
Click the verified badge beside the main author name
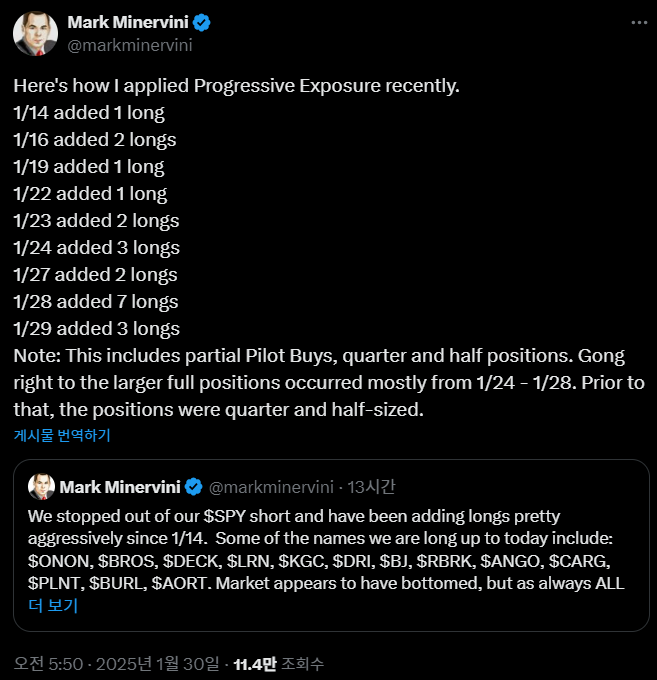click(x=202, y=22)
